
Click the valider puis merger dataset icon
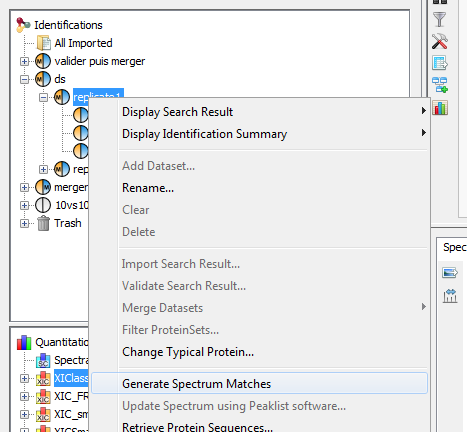[x=43, y=61]
